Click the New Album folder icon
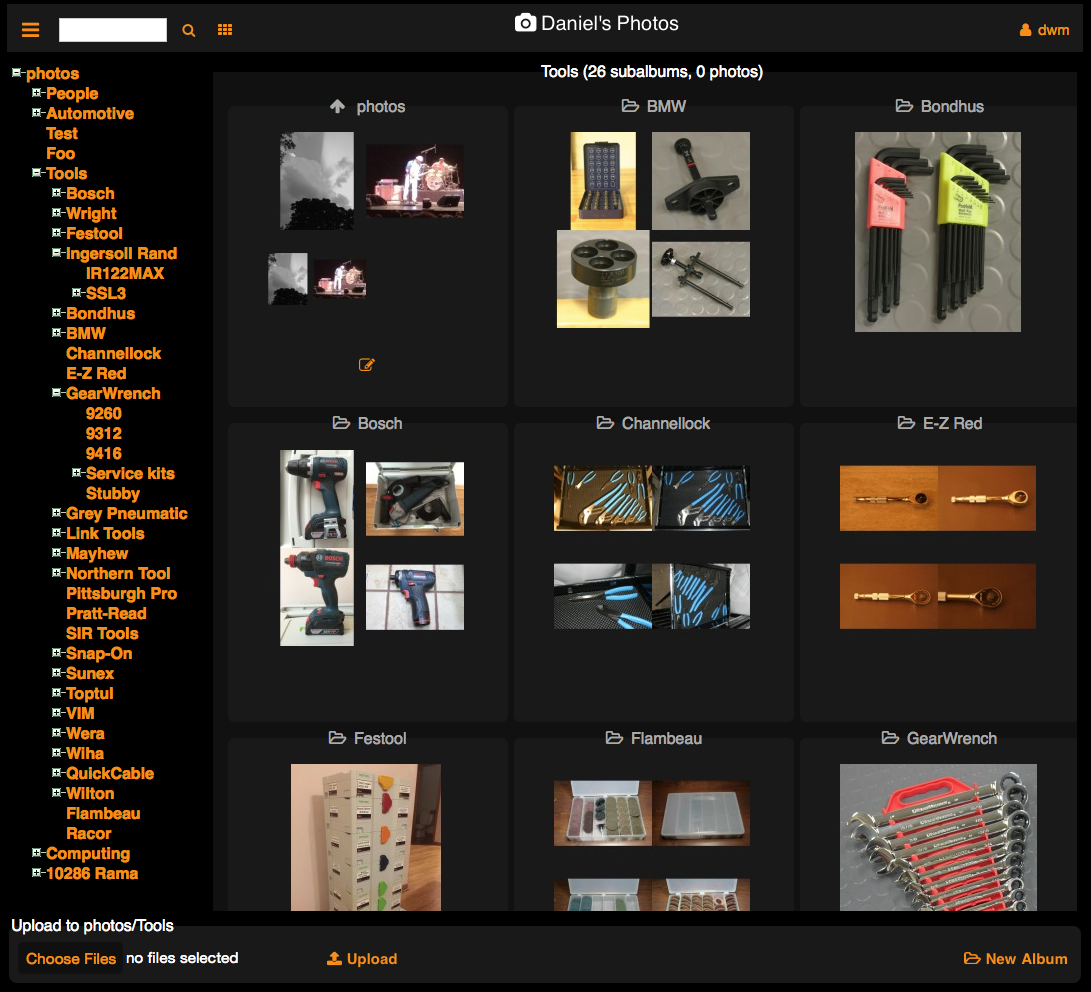The height and width of the screenshot is (992, 1091). pos(972,959)
